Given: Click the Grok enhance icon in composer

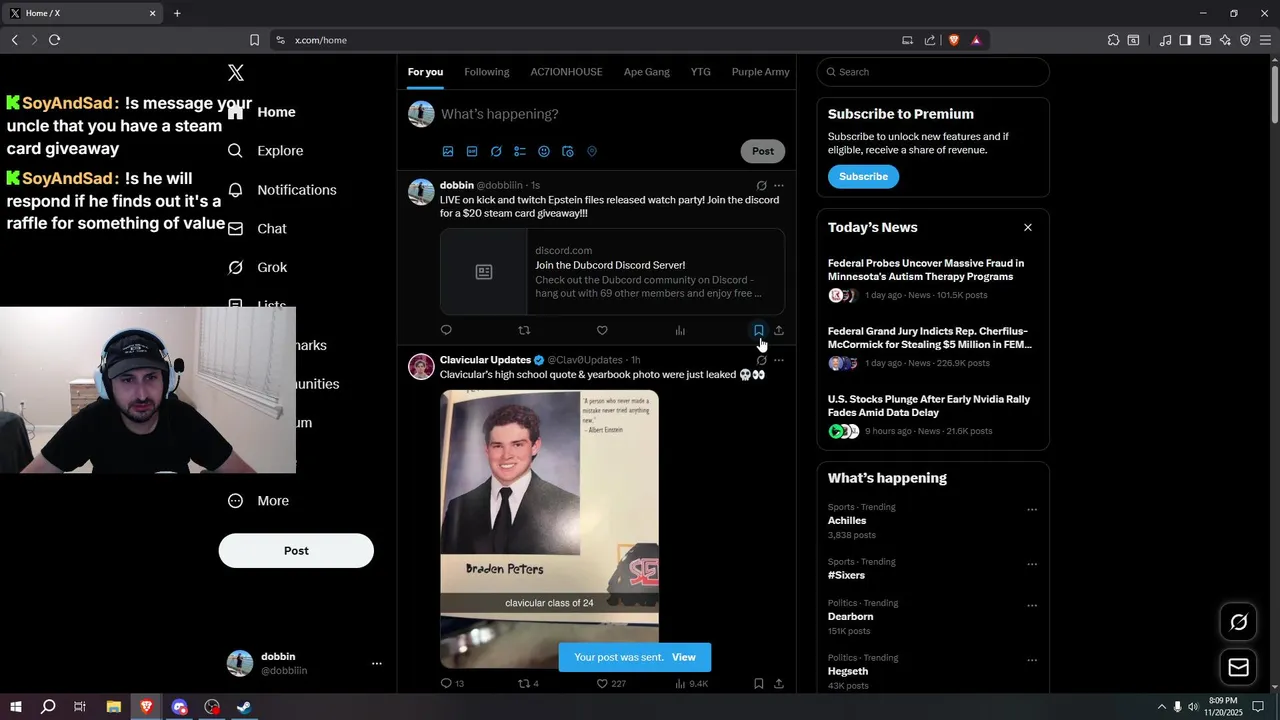Looking at the screenshot, I should tap(496, 152).
